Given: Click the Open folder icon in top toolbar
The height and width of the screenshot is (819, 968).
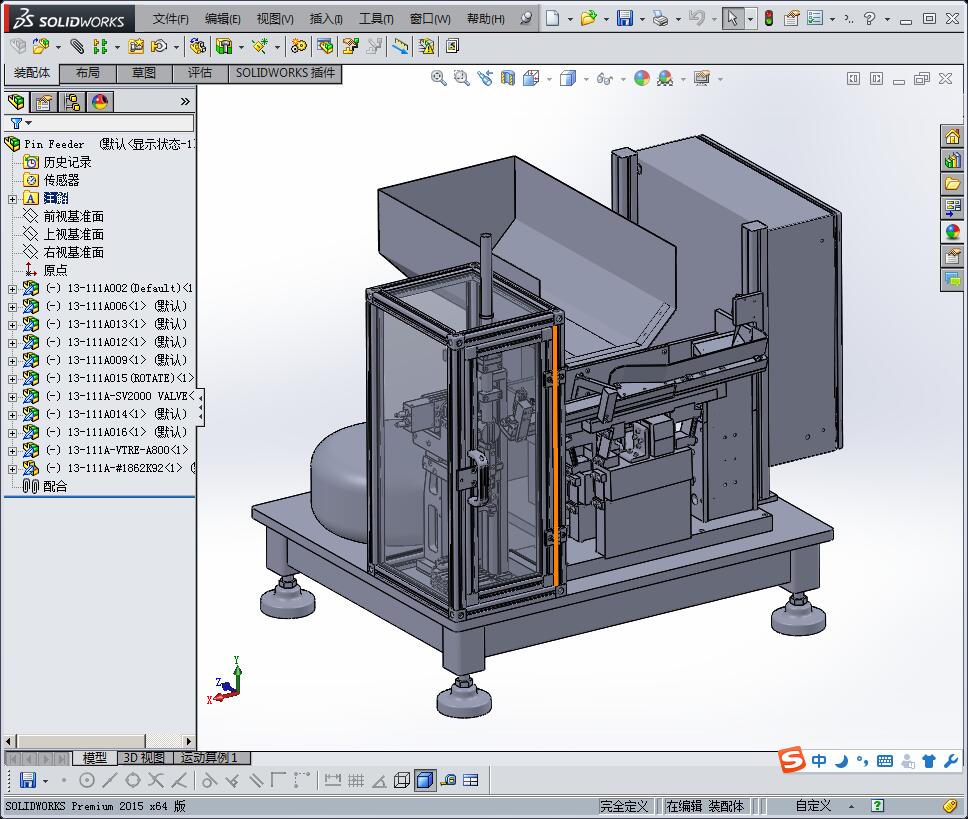Looking at the screenshot, I should [588, 18].
